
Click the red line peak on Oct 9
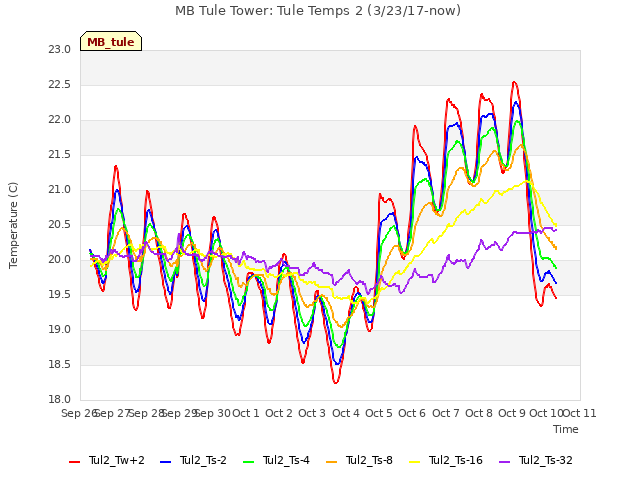point(514,82)
